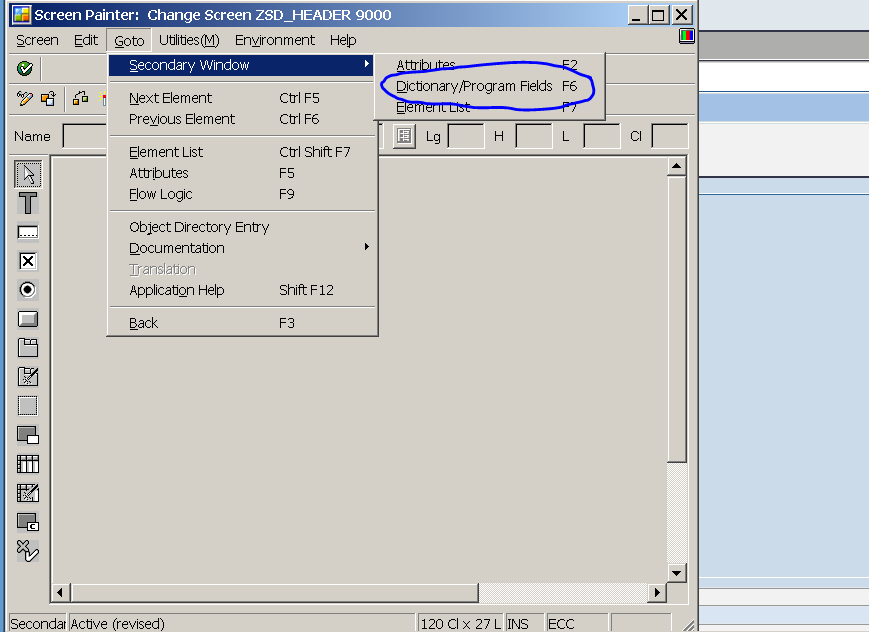This screenshot has width=869, height=632.
Task: Open the Documentation submenu
Action: [176, 248]
